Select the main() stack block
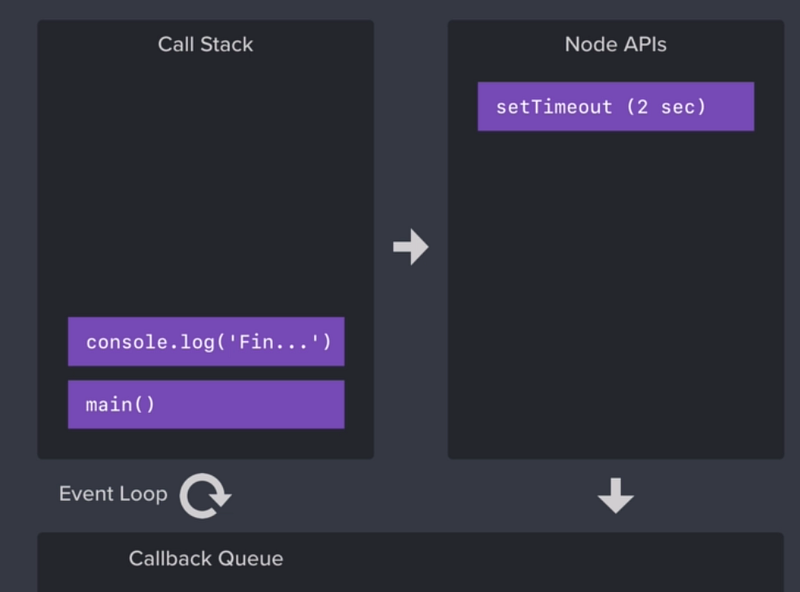The width and height of the screenshot is (800, 592). (x=206, y=404)
